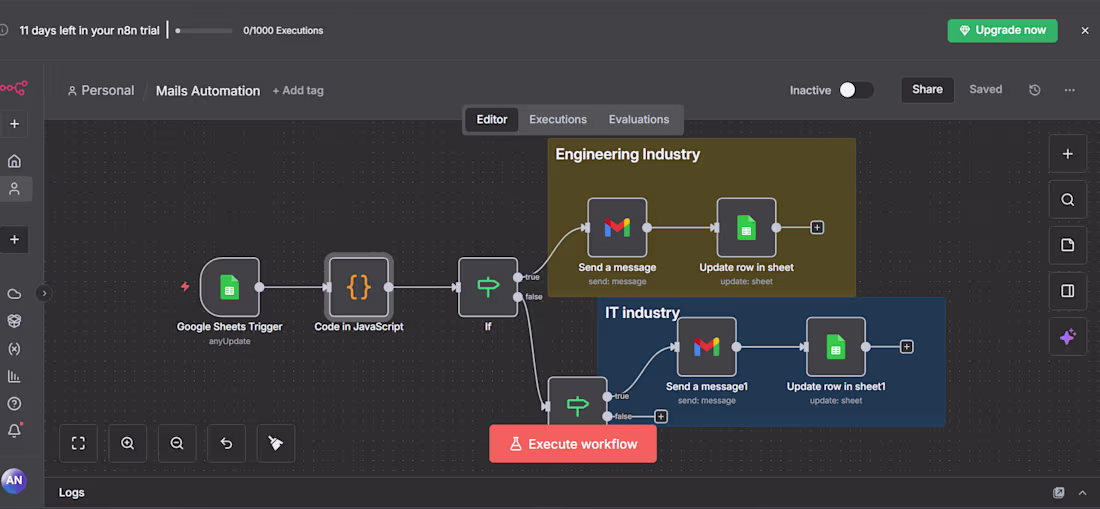Select the Google Sheets Trigger node
The width and height of the screenshot is (1100, 509).
[x=229, y=287]
